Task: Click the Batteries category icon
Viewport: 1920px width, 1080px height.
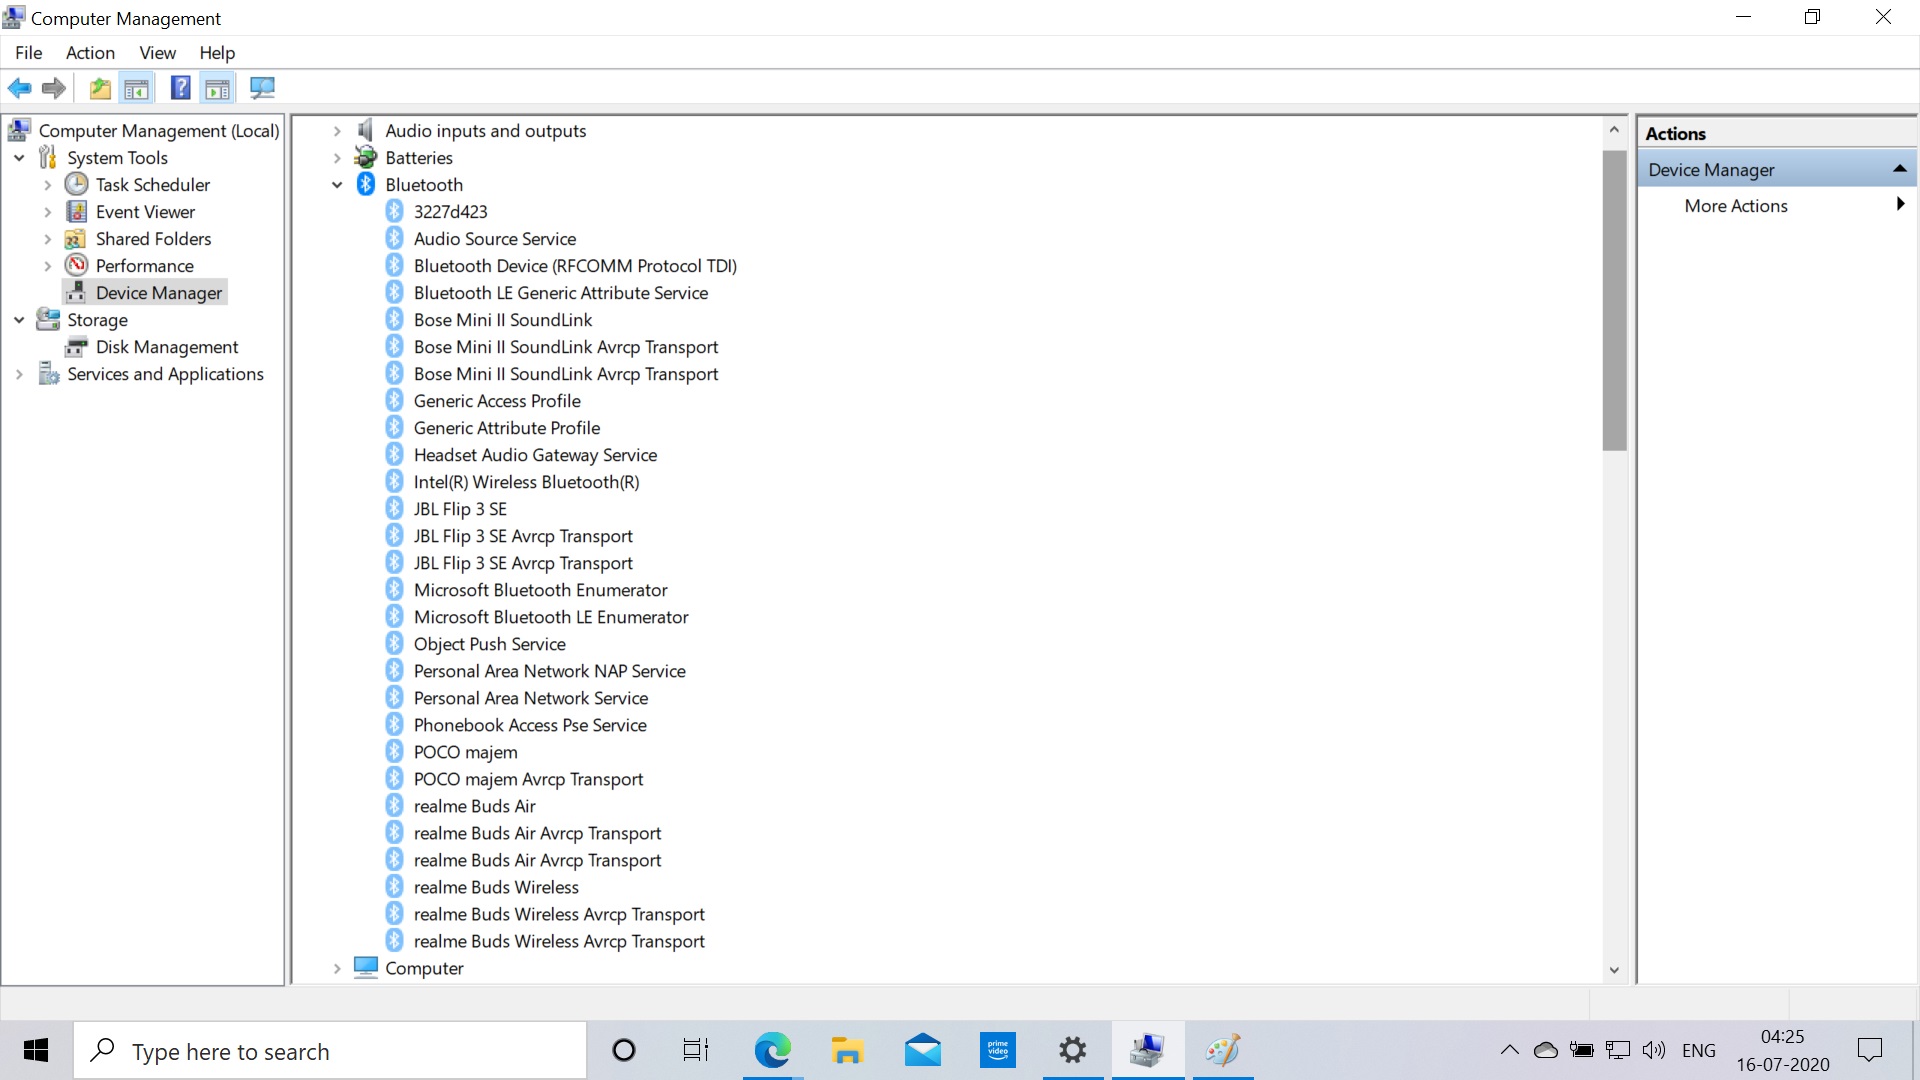Action: [x=367, y=157]
